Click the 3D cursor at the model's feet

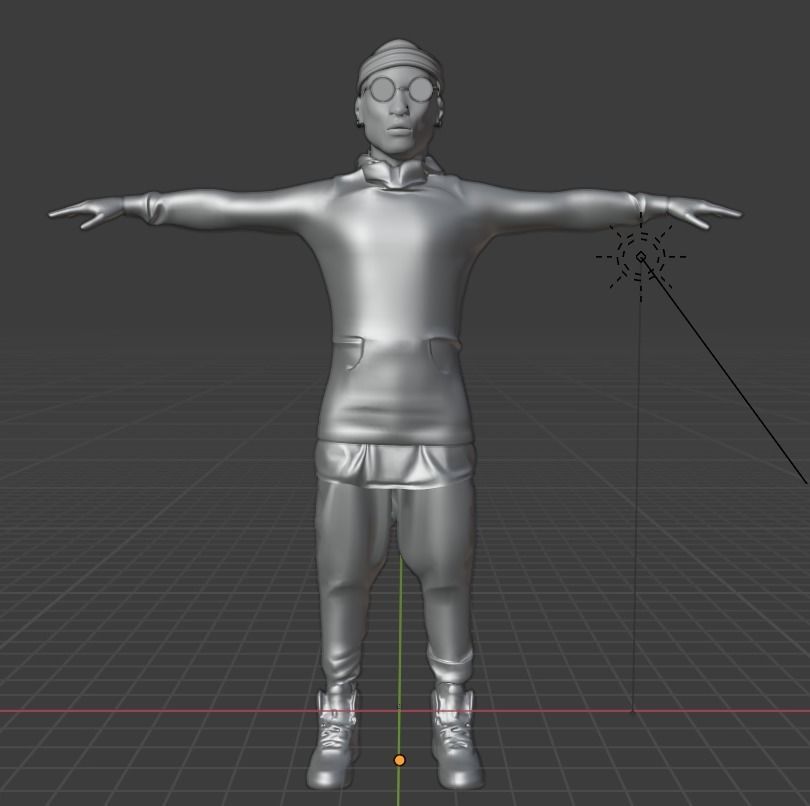[x=399, y=761]
